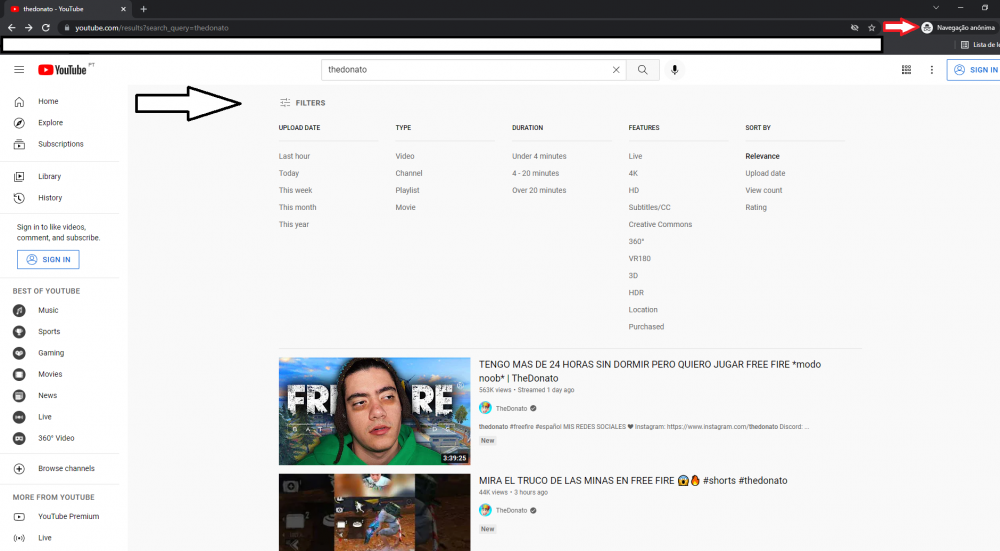Open Subscriptions in the sidebar

click(60, 144)
